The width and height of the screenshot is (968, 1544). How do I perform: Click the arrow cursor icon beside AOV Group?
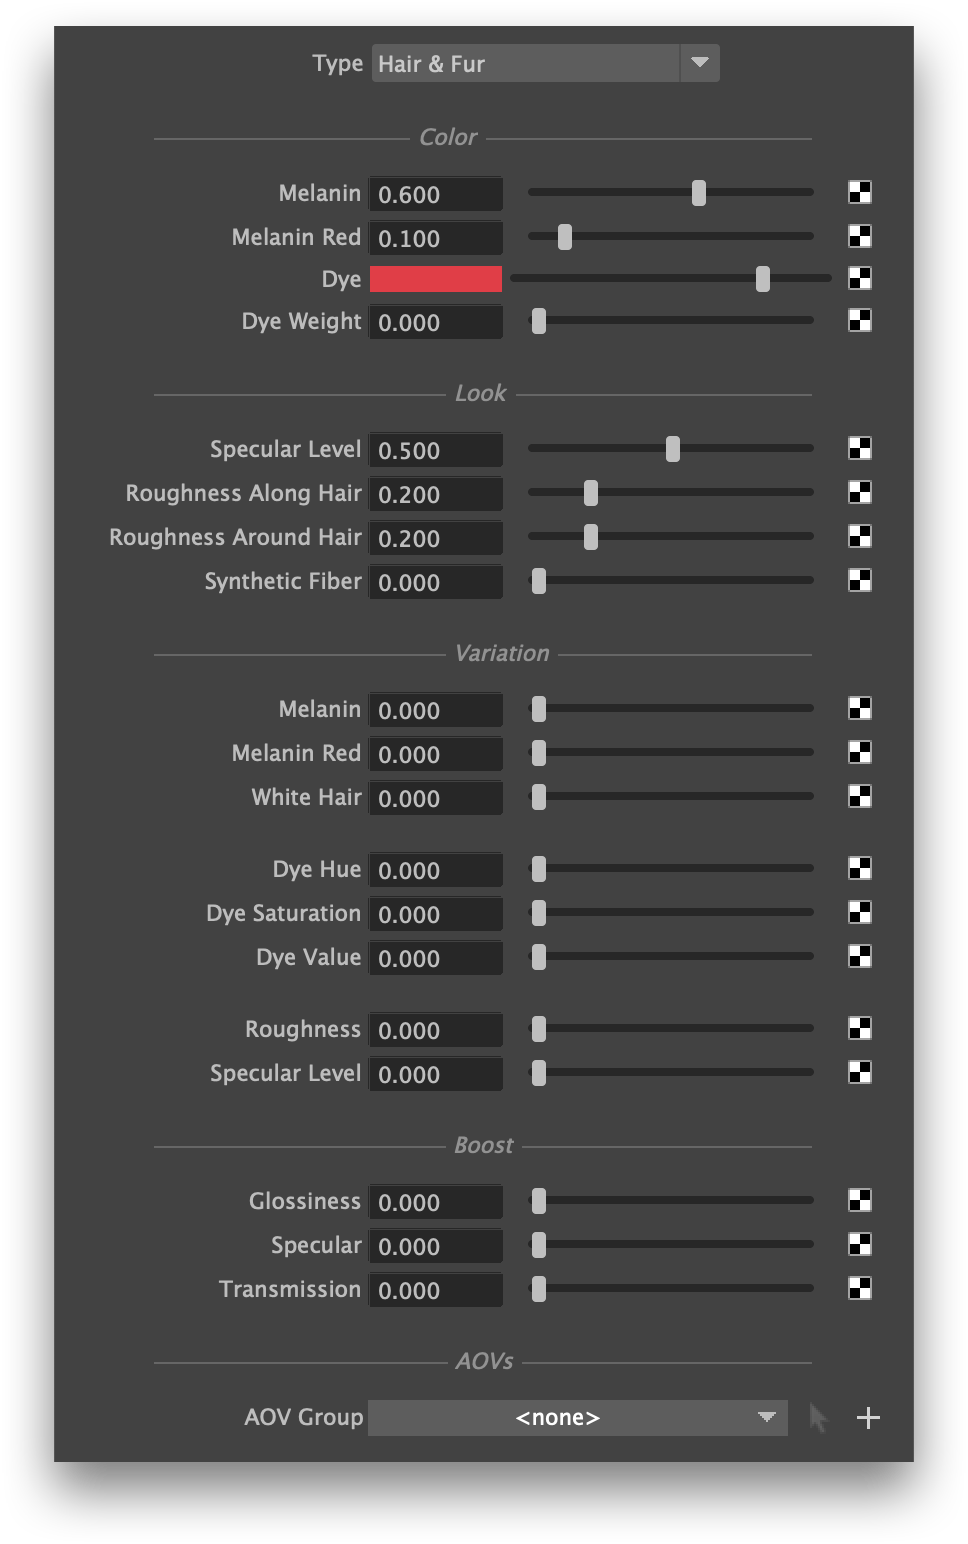click(819, 1417)
